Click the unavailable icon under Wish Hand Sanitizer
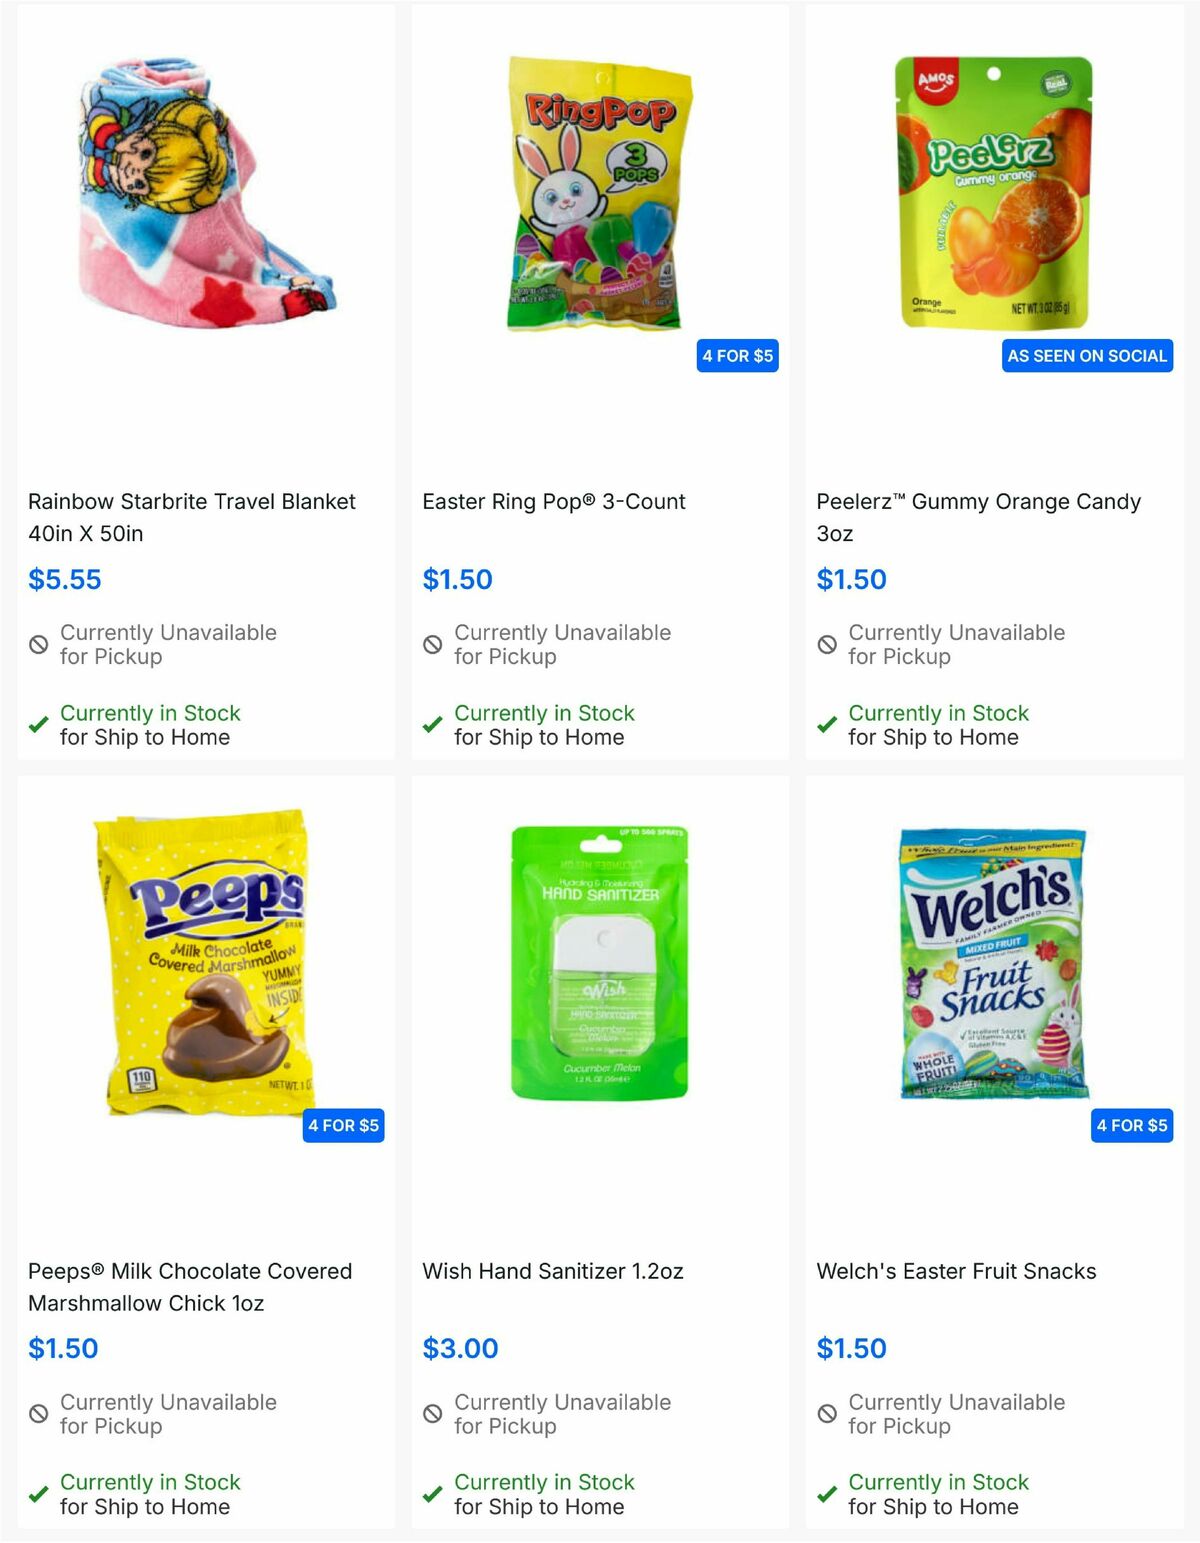Image resolution: width=1200 pixels, height=1543 pixels. [432, 1415]
